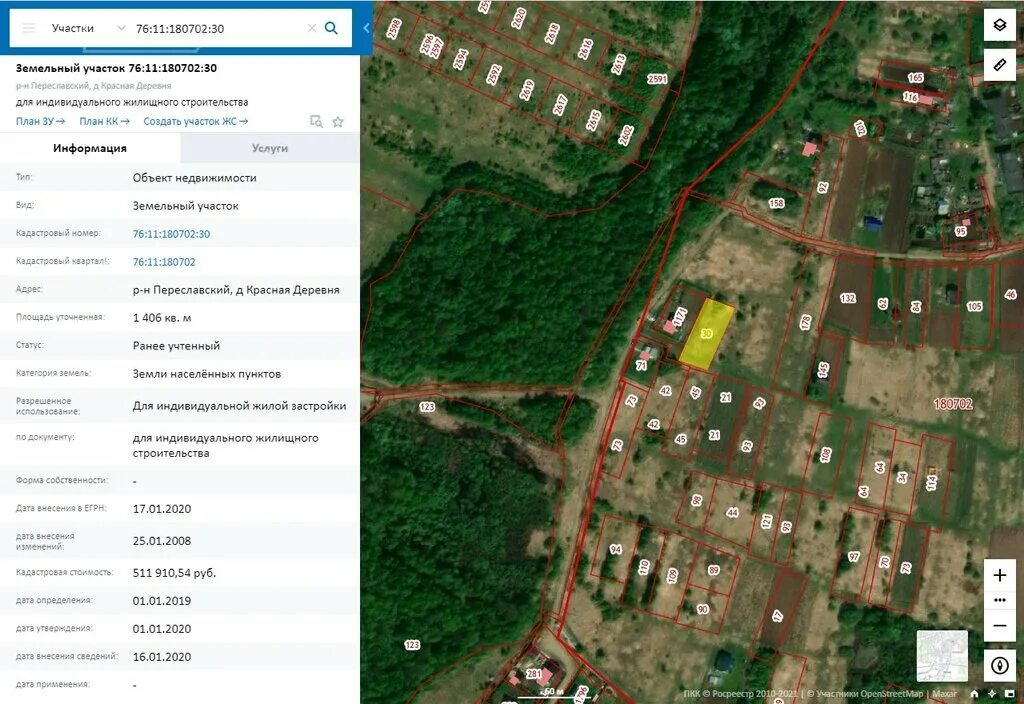The height and width of the screenshot is (704, 1024).
Task: Reset map orientation with compass button
Action: (x=999, y=665)
